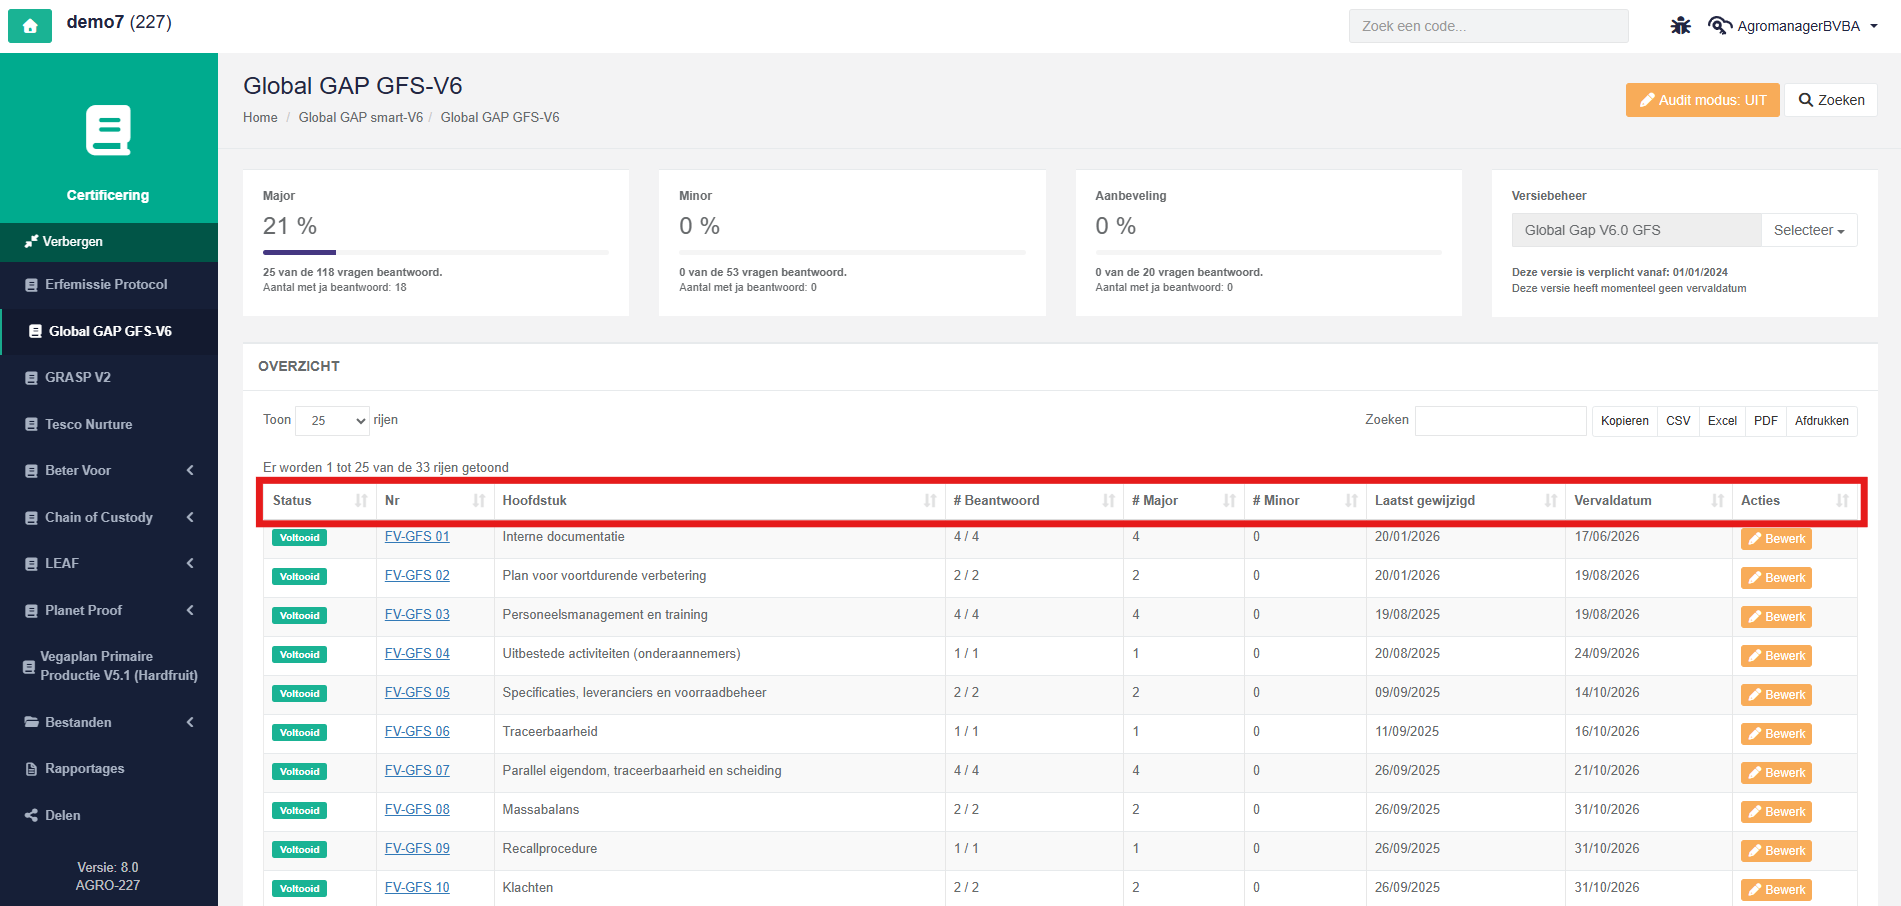This screenshot has height=906, width=1901.
Task: Open the FV-GFS 09 link
Action: point(417,849)
